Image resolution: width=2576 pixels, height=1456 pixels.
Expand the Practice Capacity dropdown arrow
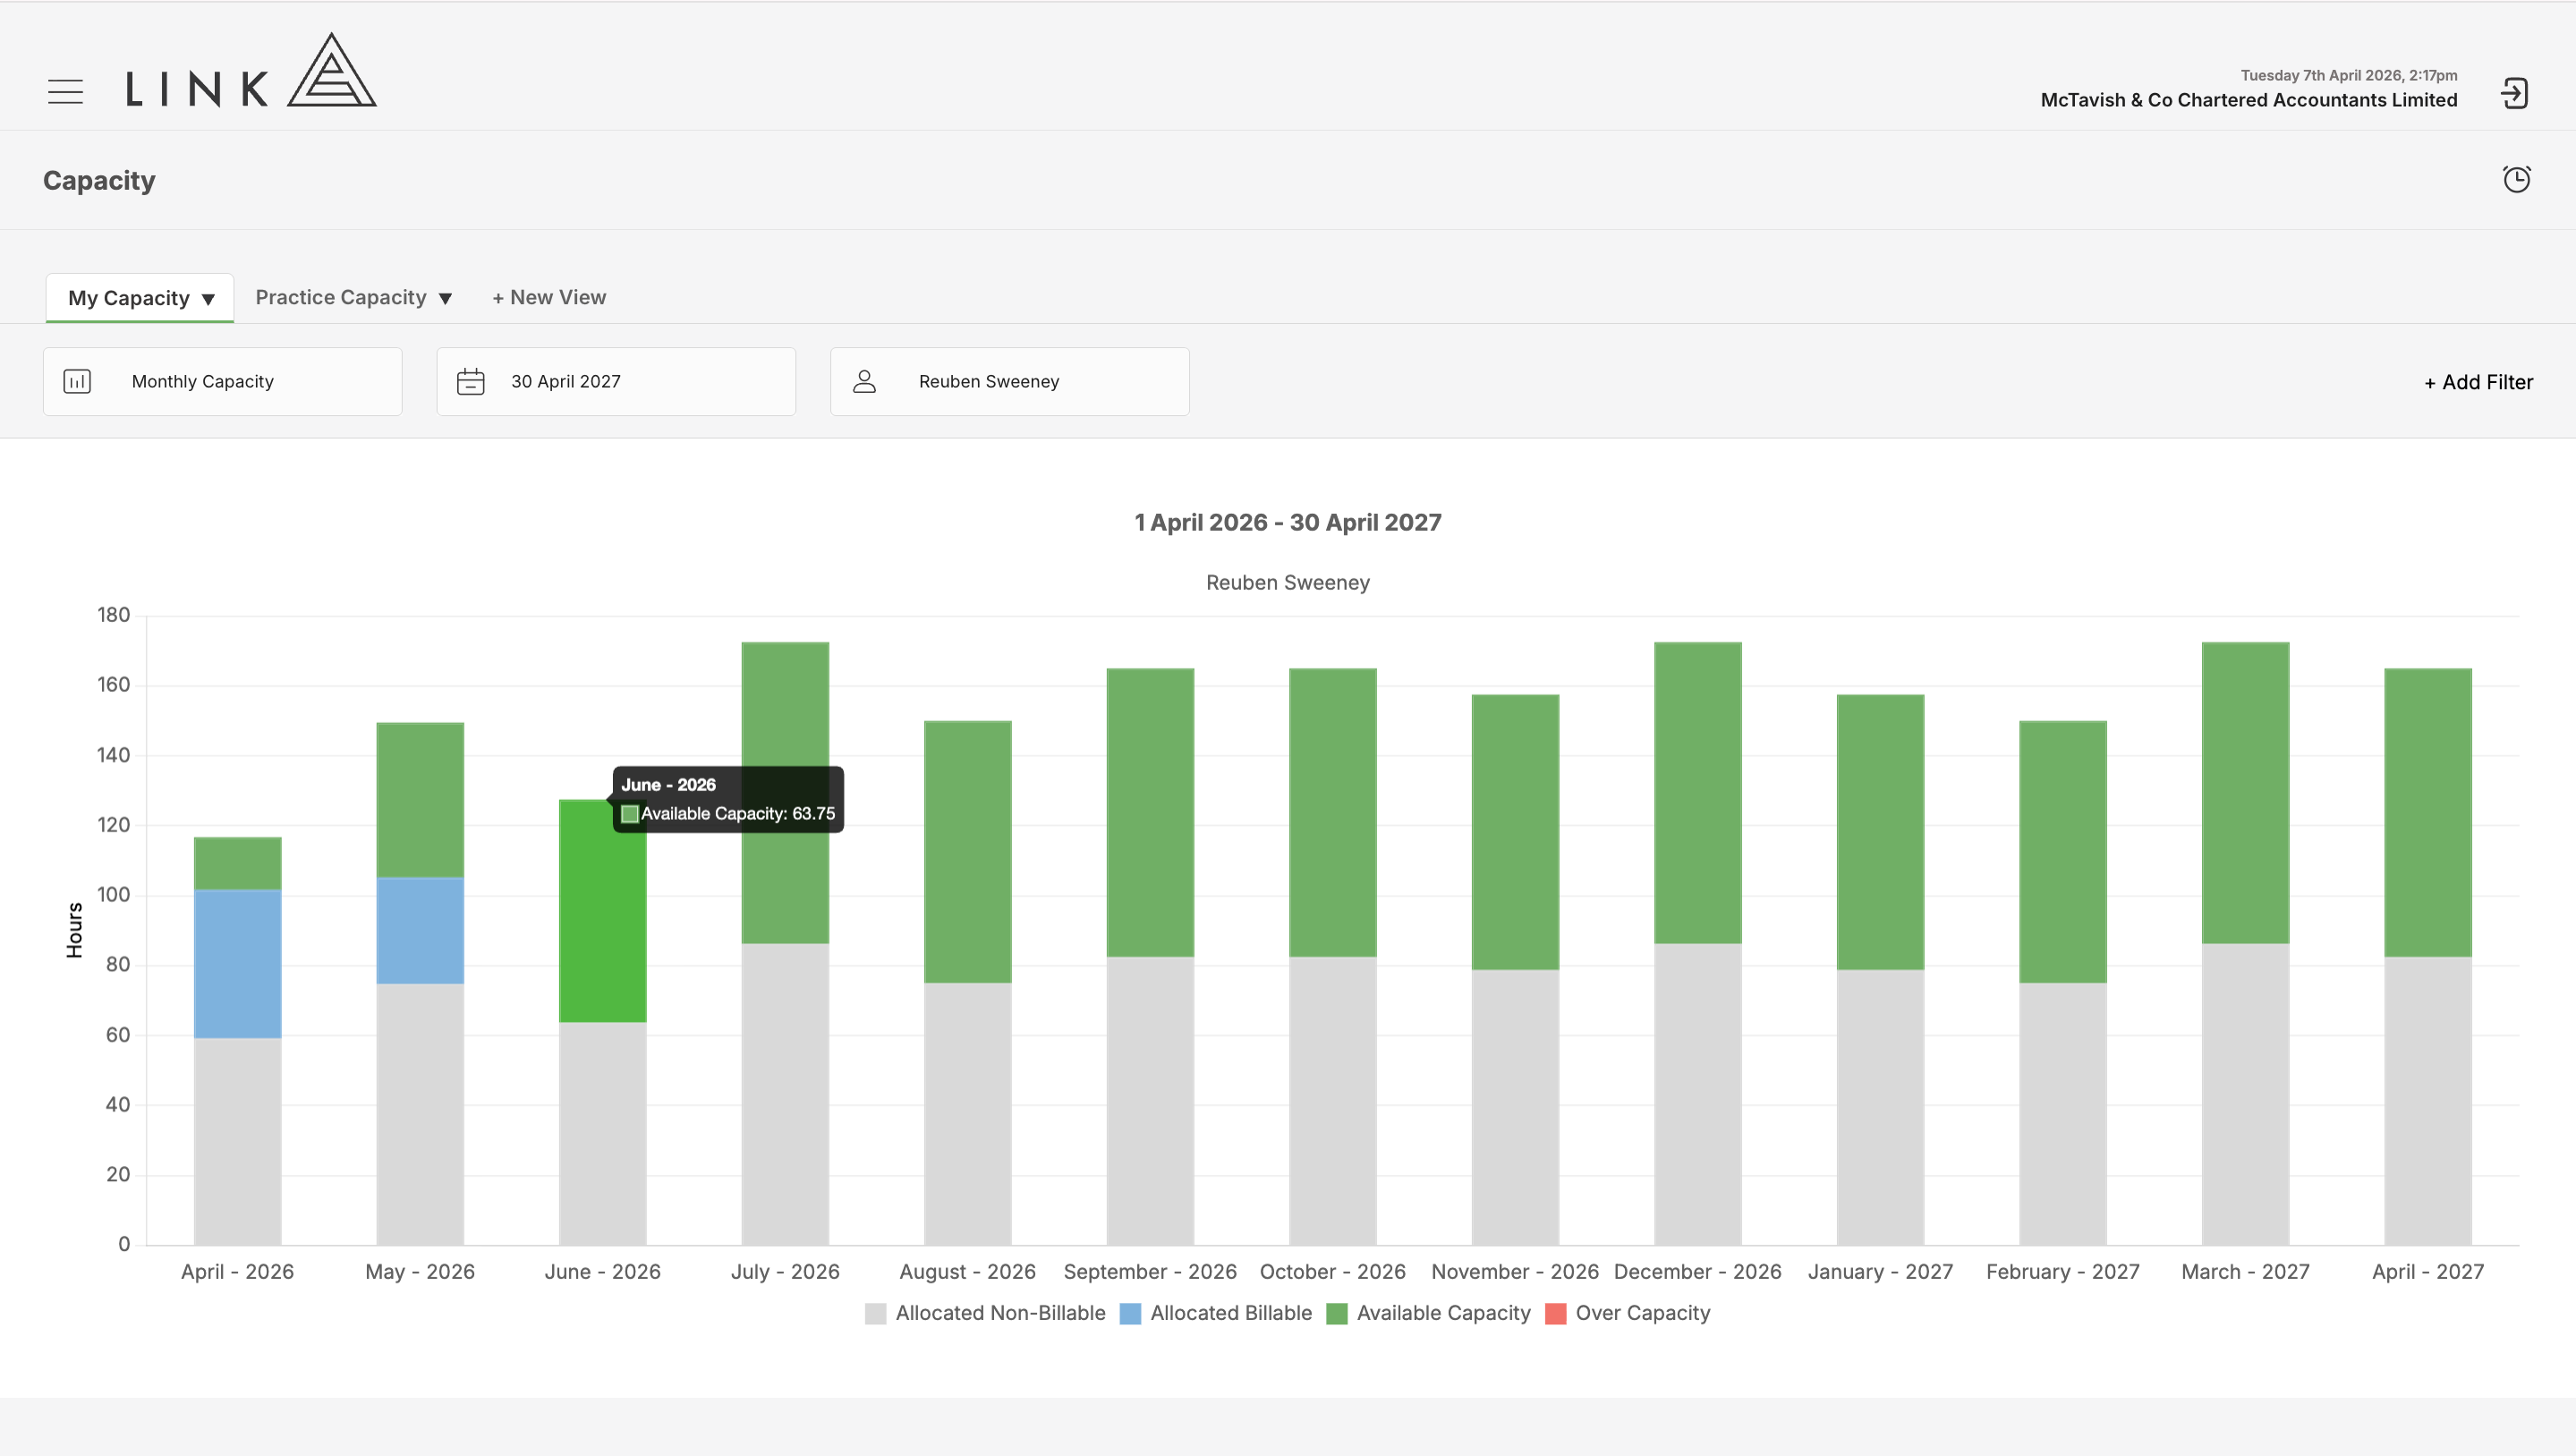(x=445, y=298)
